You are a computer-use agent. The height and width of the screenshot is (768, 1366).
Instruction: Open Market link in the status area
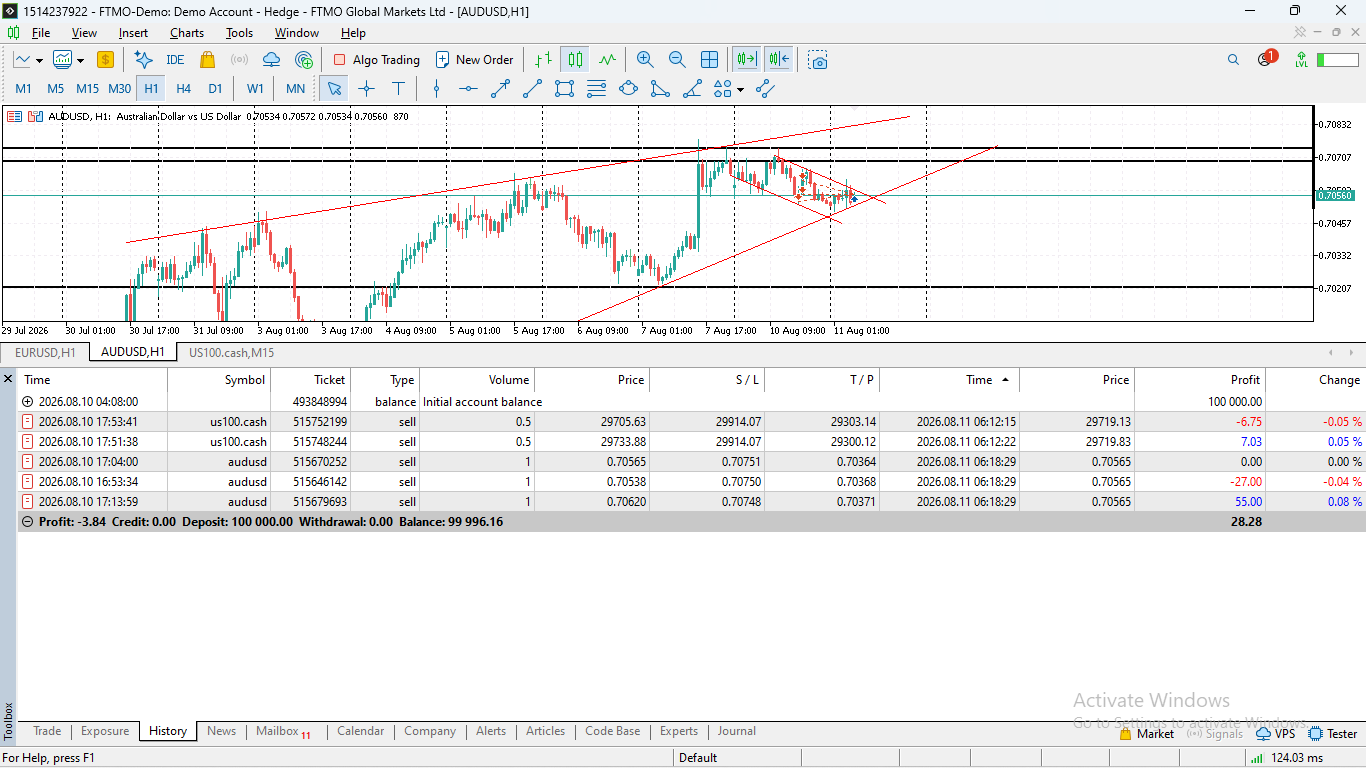pyautogui.click(x=1146, y=734)
